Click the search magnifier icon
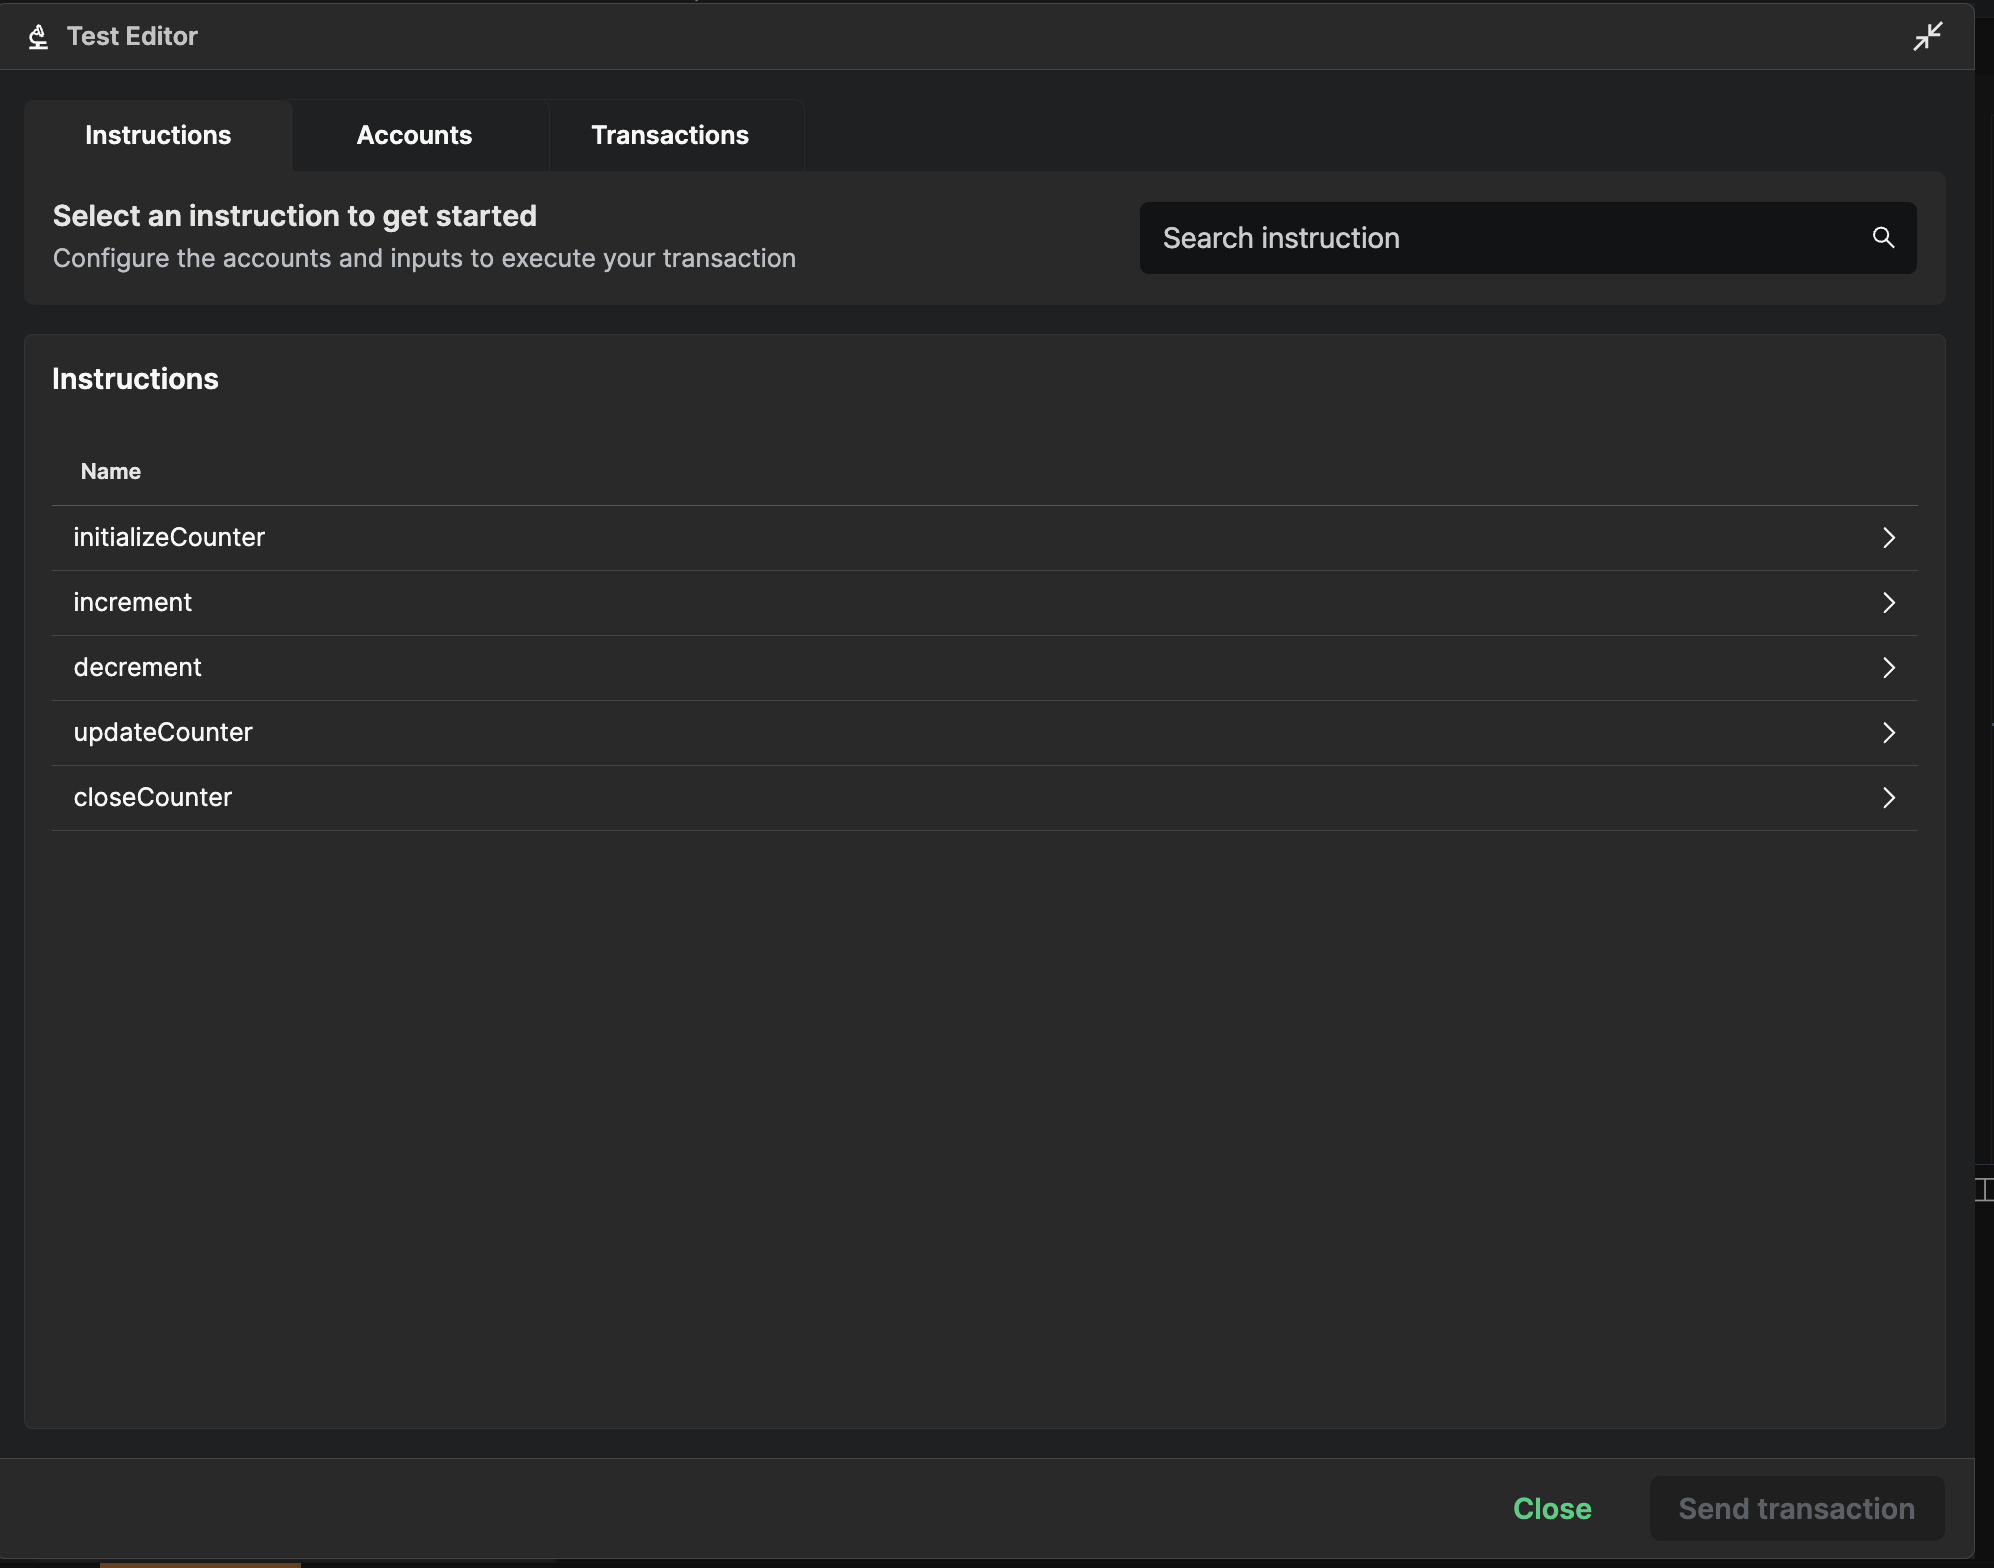1994x1568 pixels. coord(1884,238)
